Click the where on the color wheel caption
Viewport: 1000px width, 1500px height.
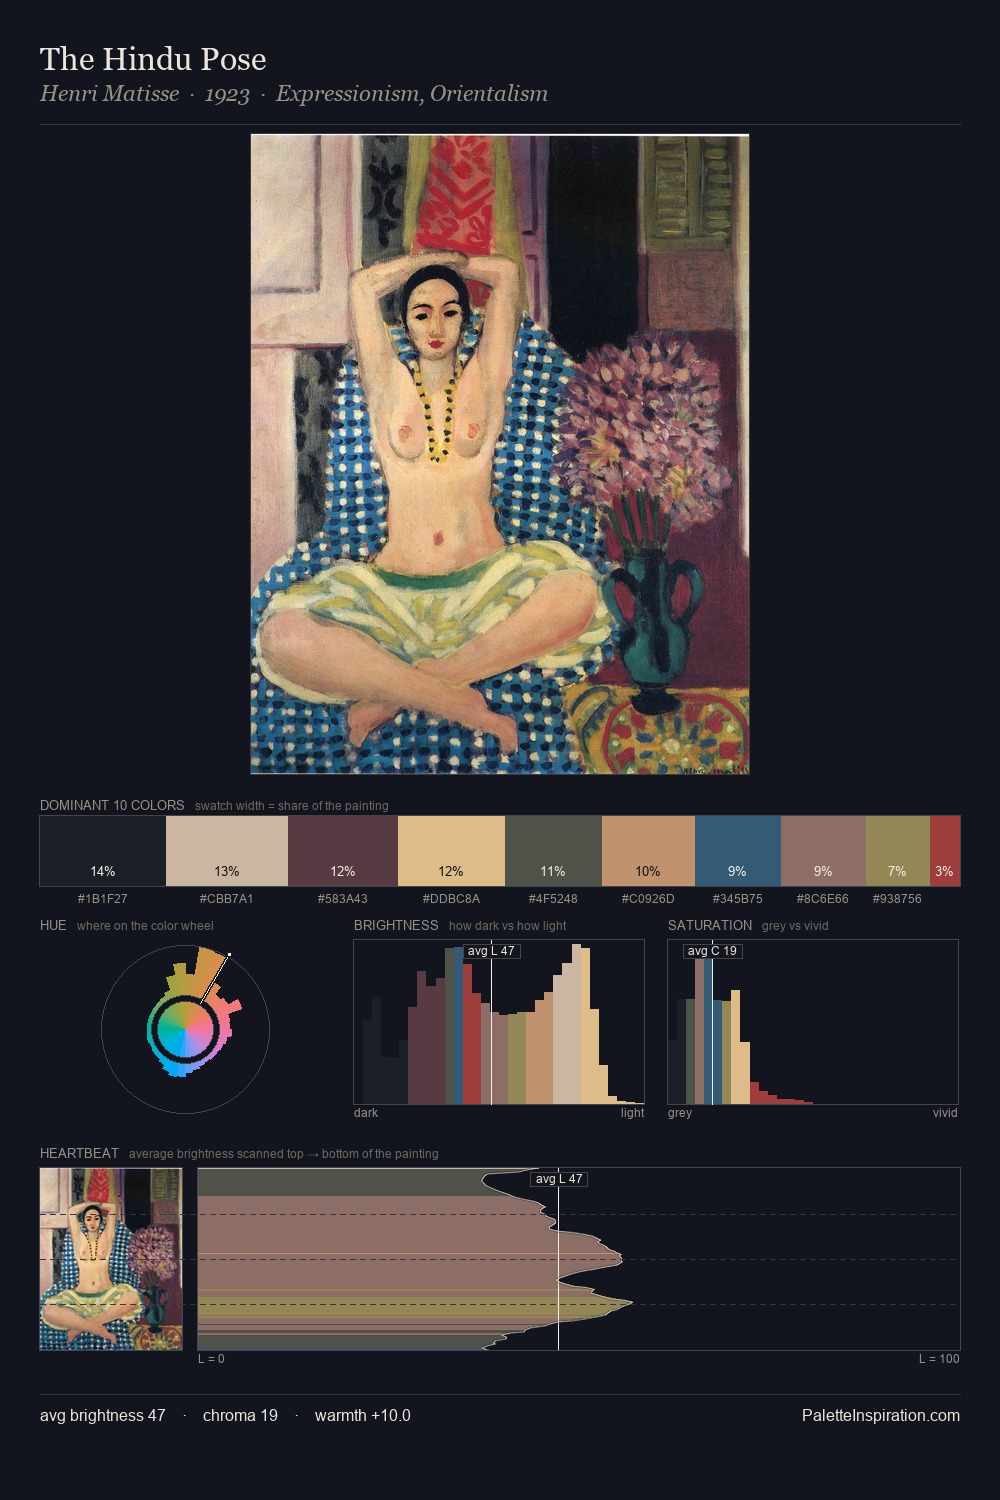pyautogui.click(x=145, y=926)
